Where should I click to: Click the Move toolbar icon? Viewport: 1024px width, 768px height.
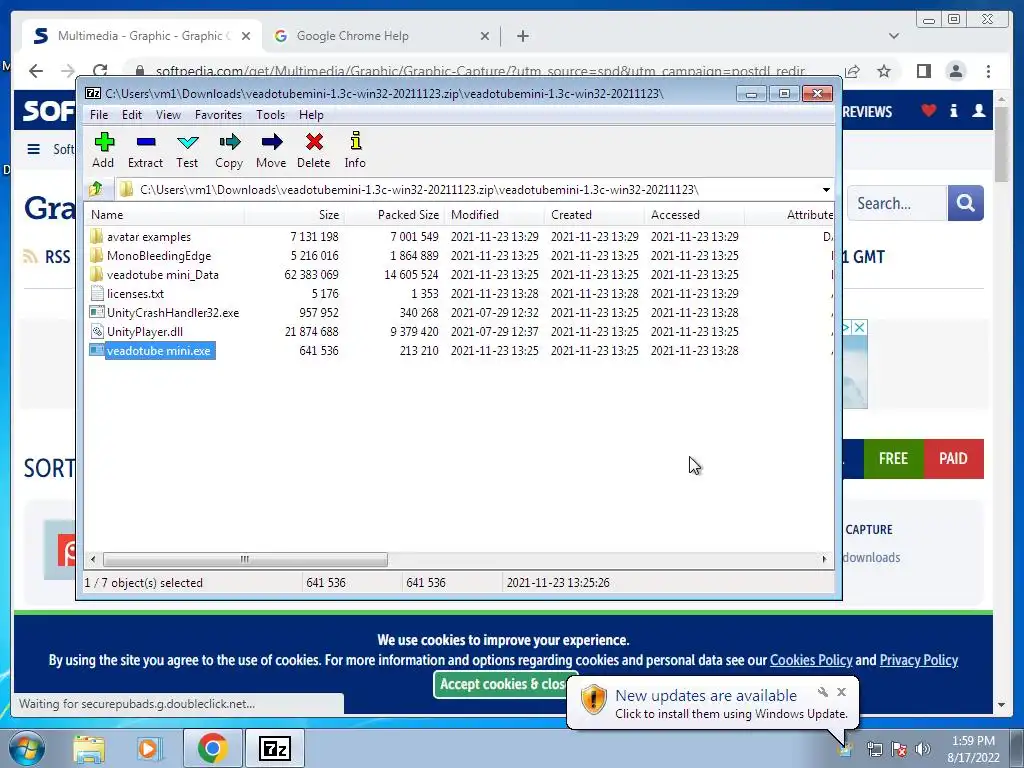point(271,150)
